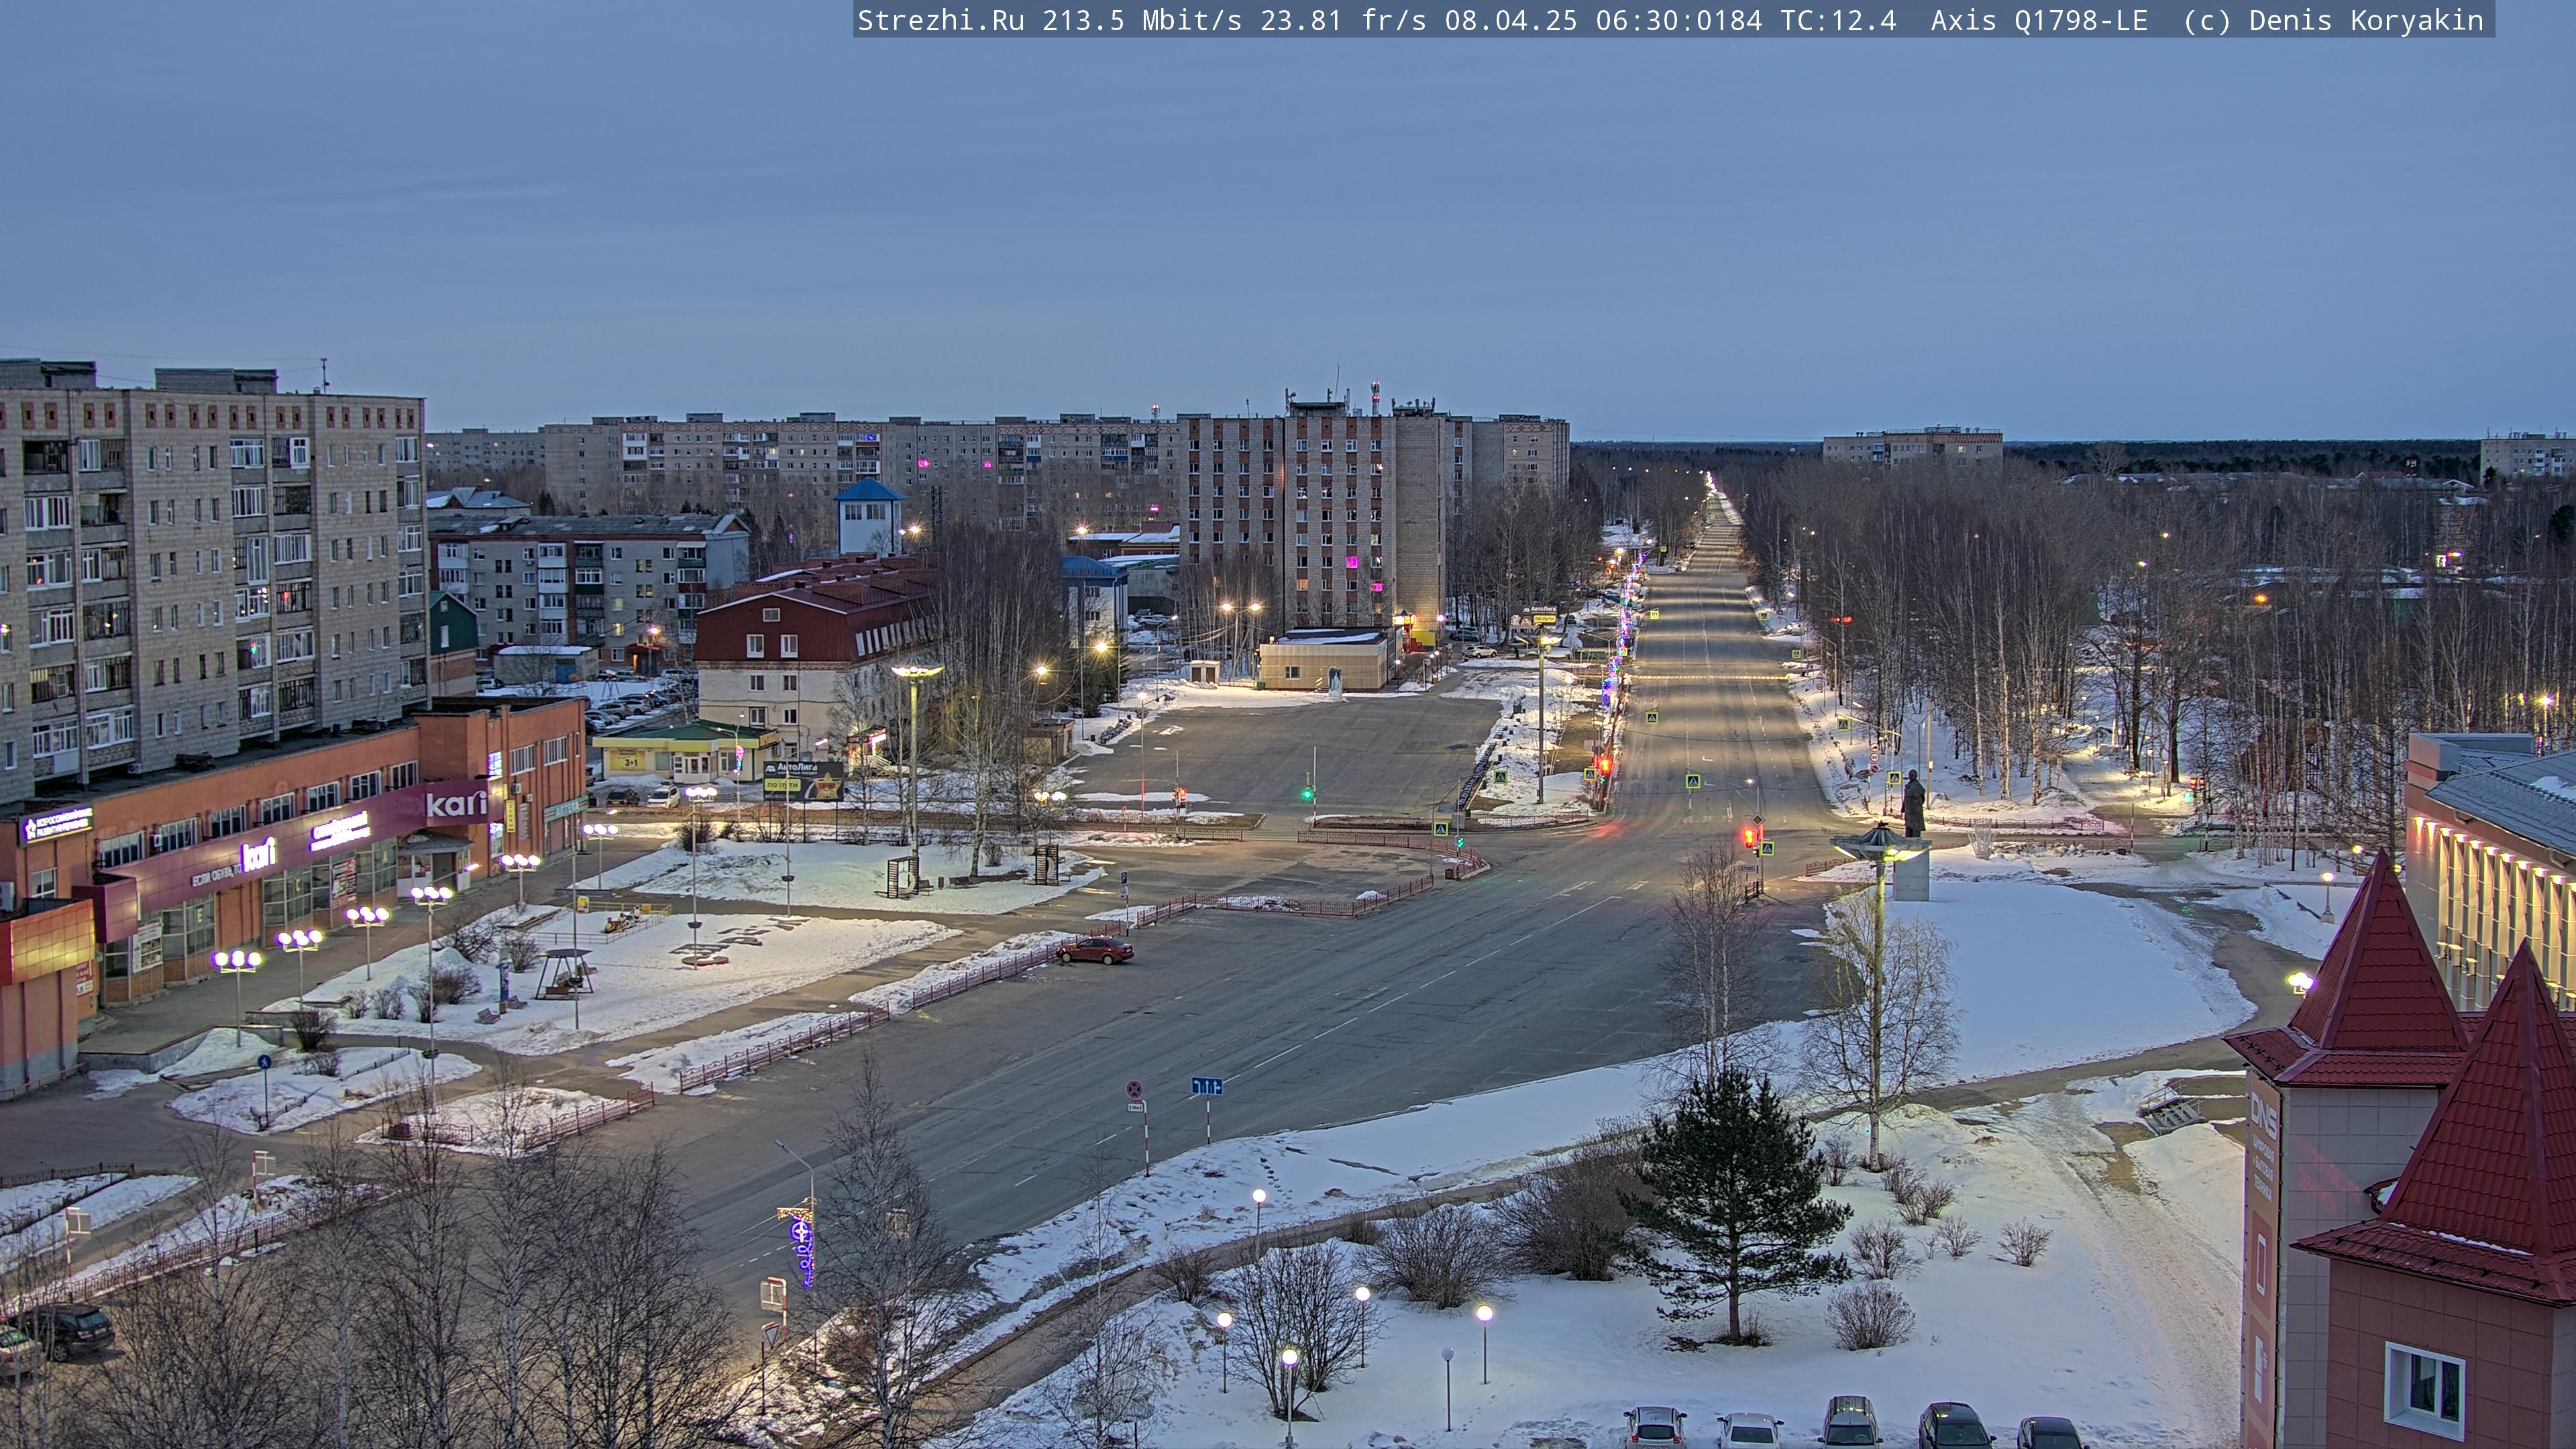Viewport: 2576px width, 1449px height.
Task: Select the 23.81 fr/s frame rate value
Action: (x=1343, y=21)
